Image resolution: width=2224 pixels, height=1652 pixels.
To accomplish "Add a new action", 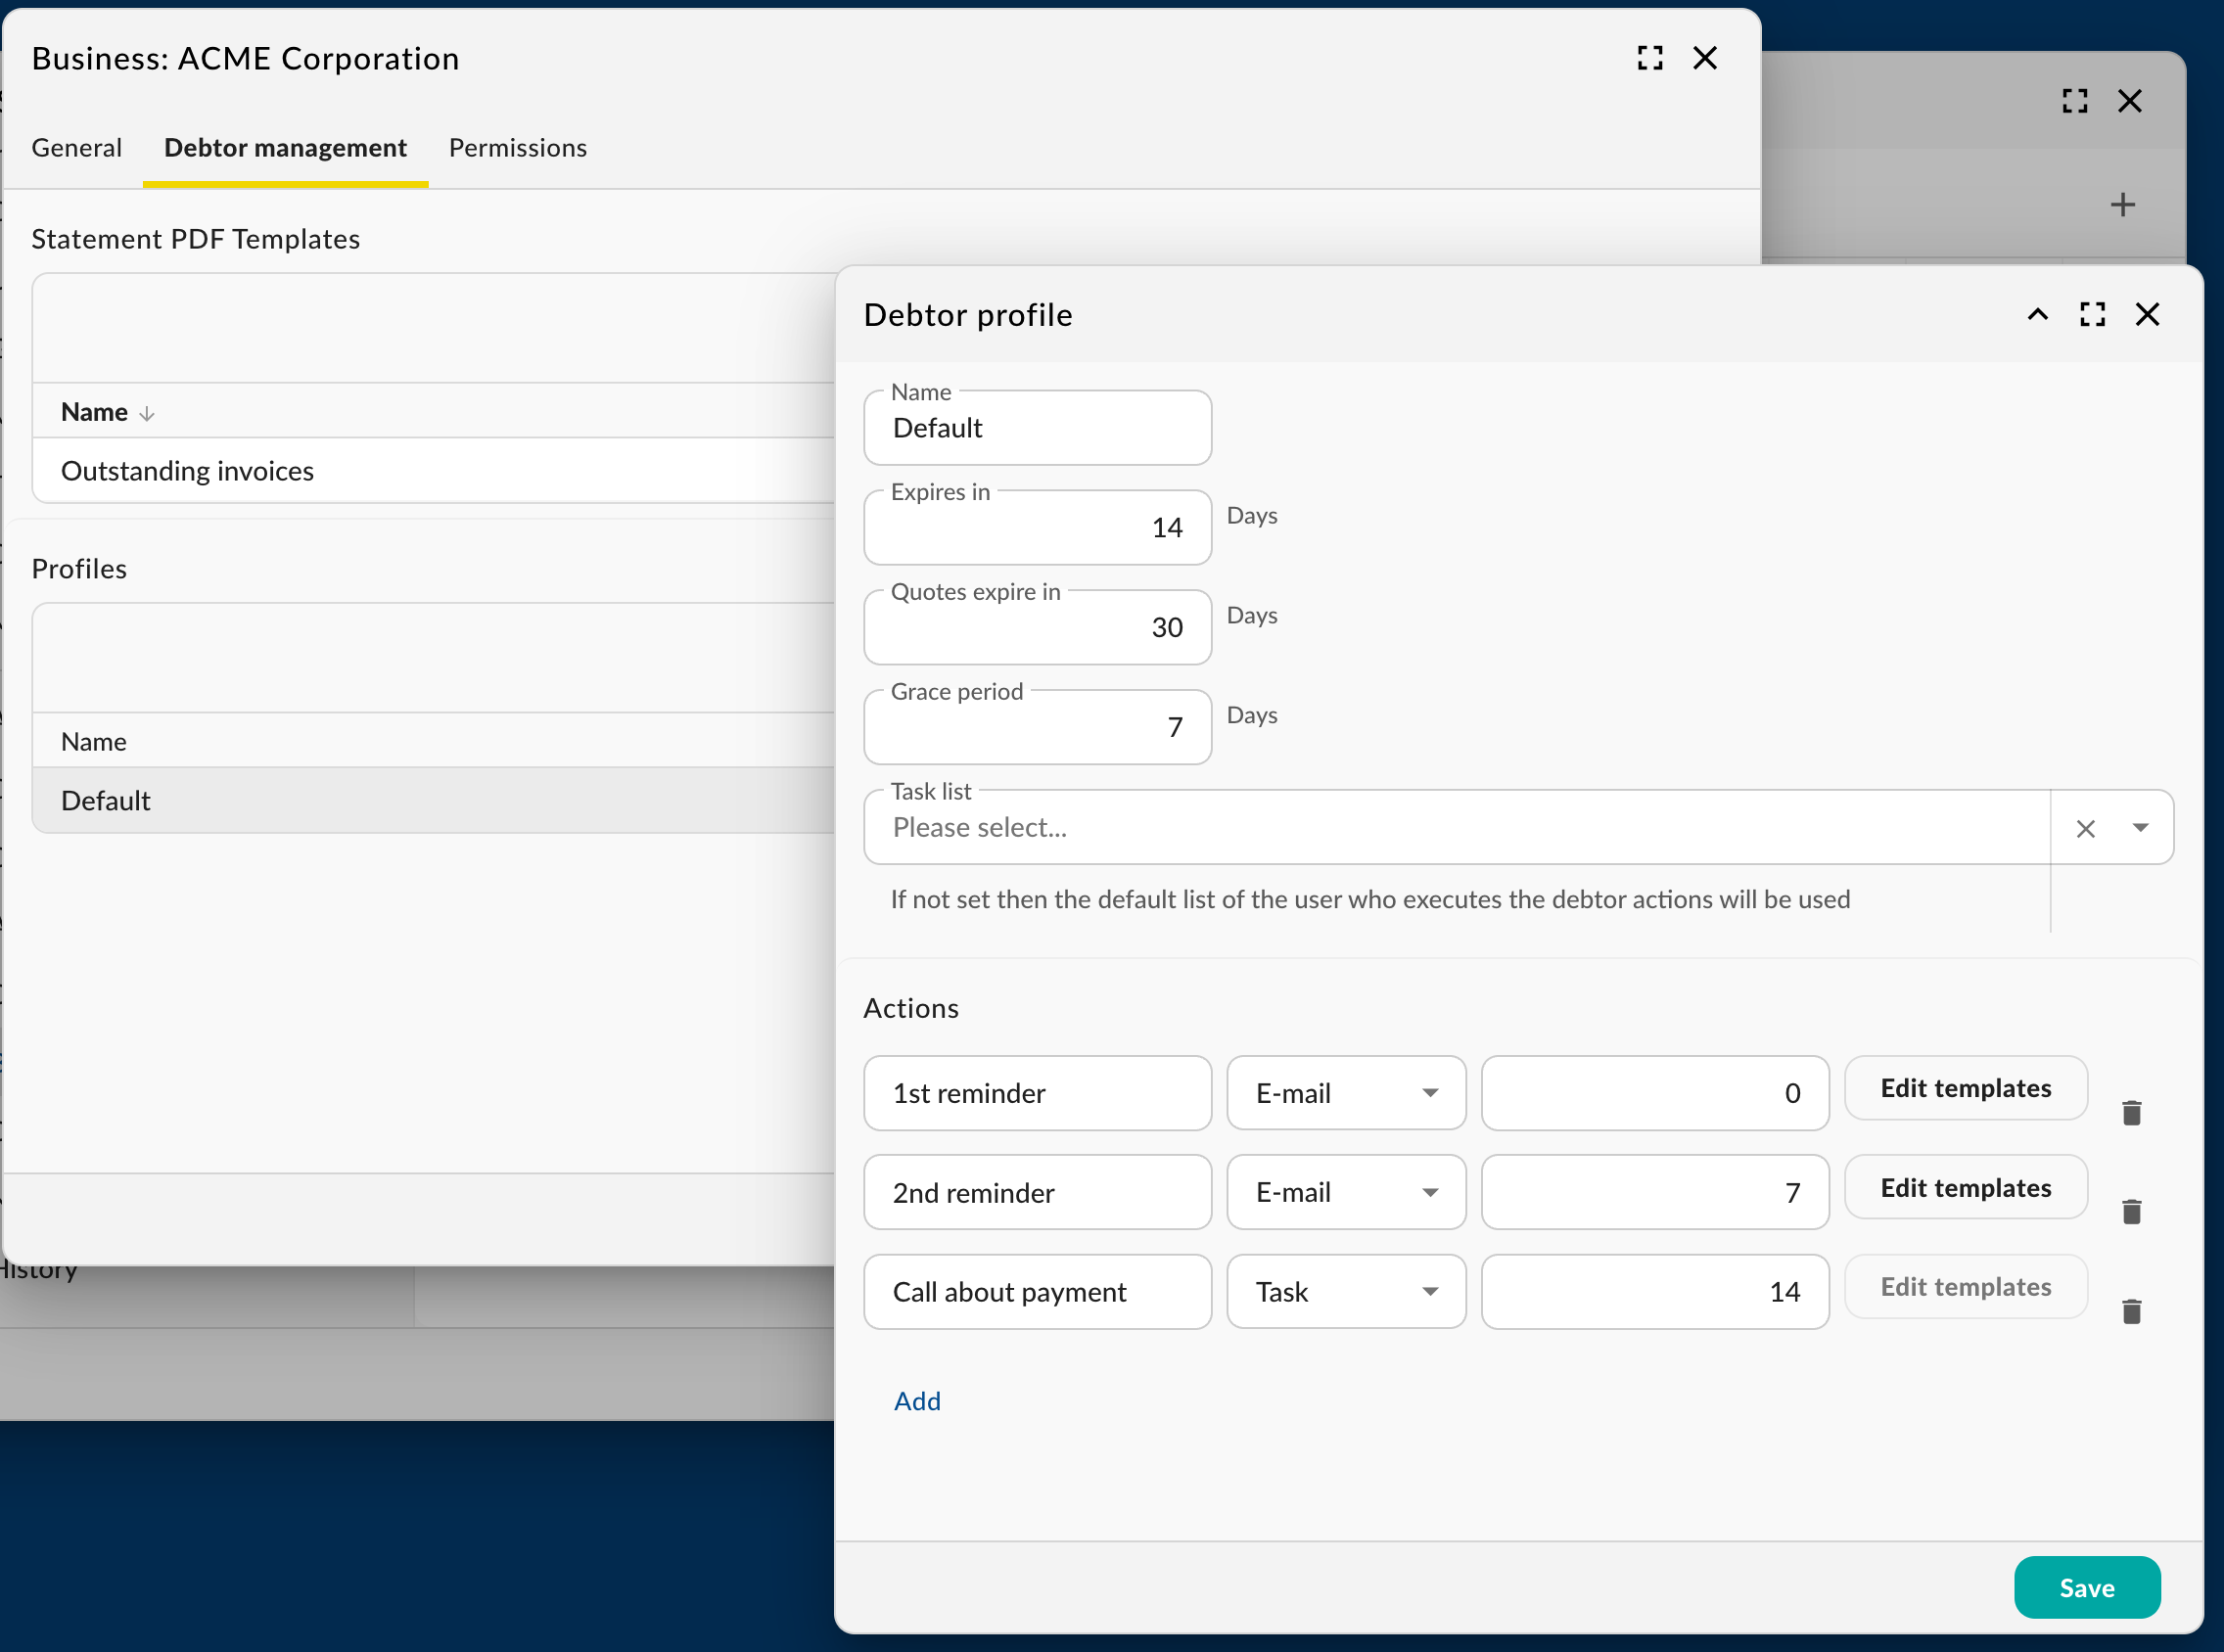I will point(917,1401).
